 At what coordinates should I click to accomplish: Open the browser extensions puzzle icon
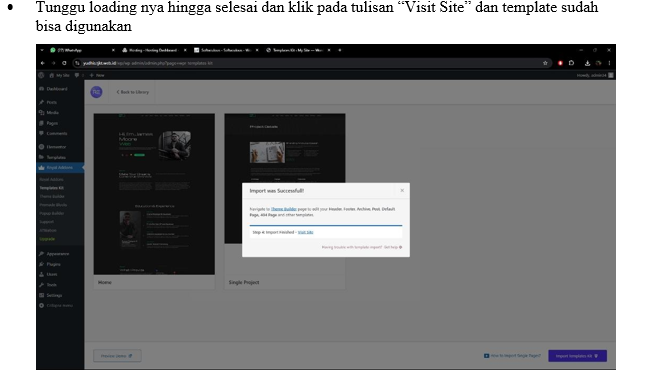[x=571, y=63]
